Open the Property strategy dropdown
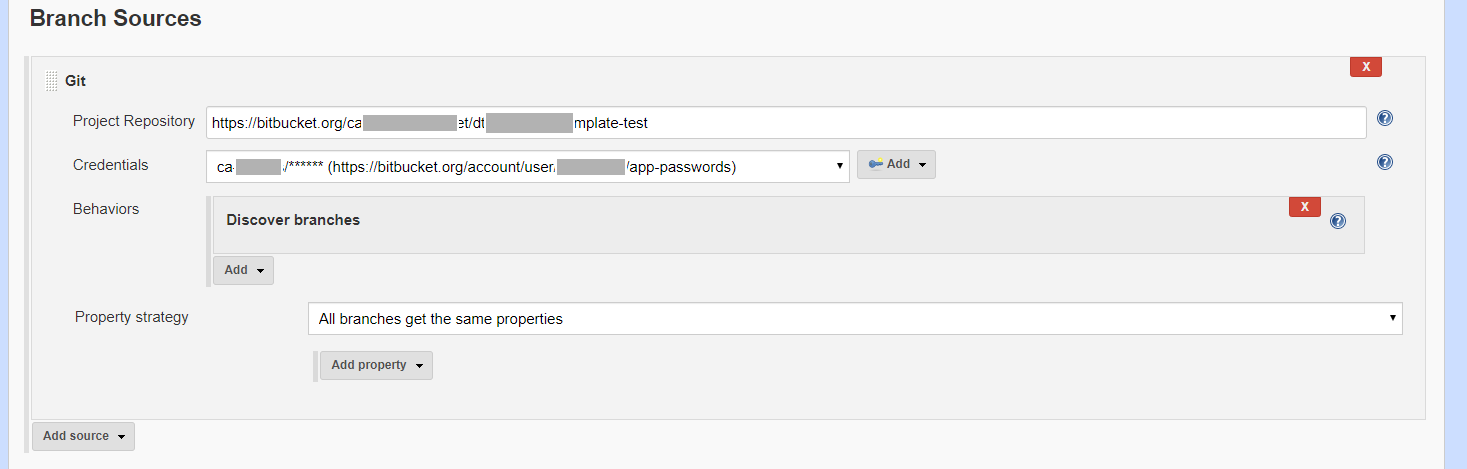 click(x=855, y=319)
